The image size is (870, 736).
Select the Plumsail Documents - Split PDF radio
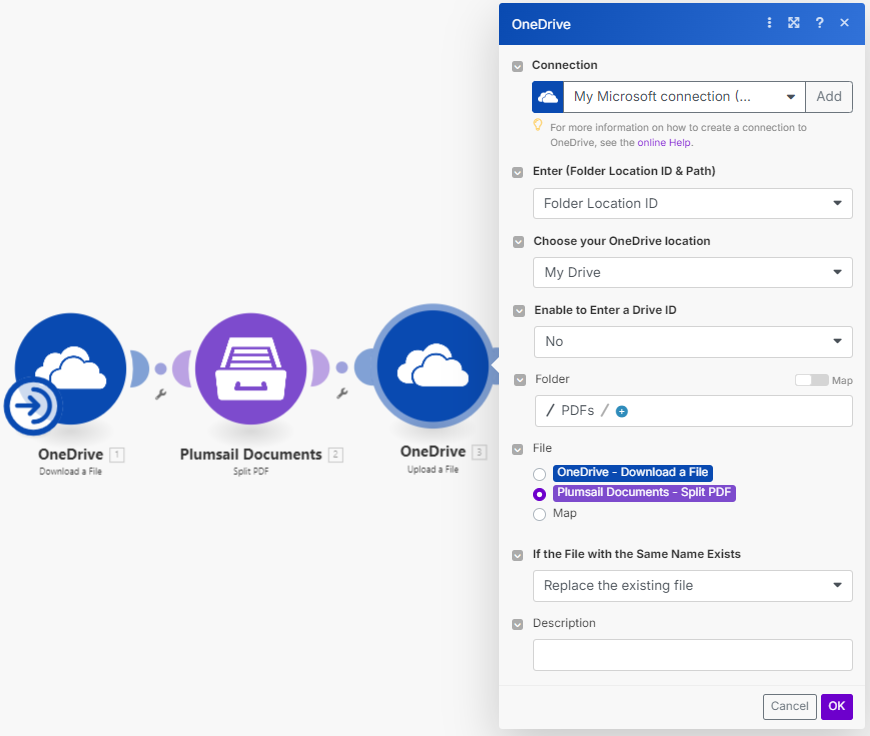click(539, 494)
